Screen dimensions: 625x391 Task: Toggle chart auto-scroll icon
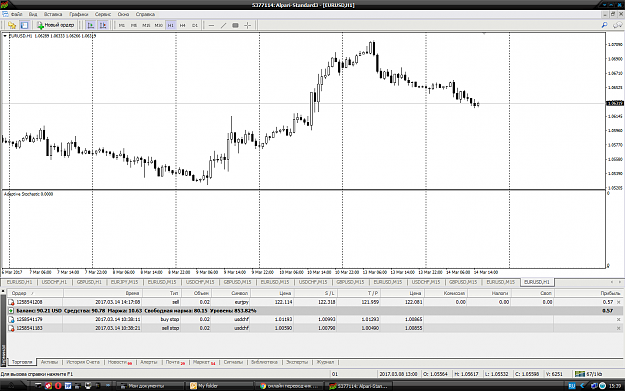(91, 25)
